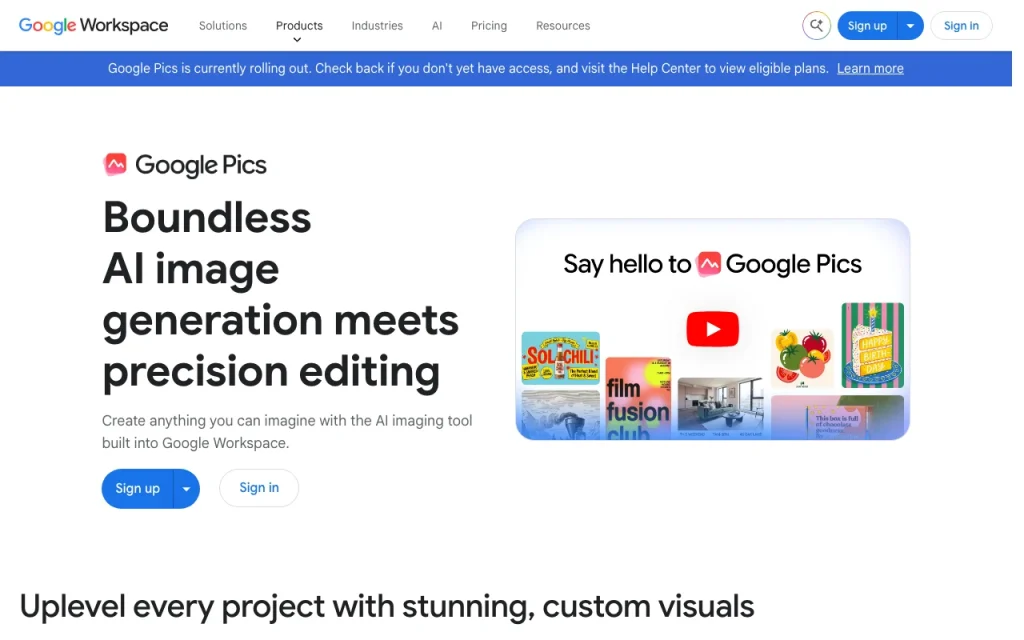Click the "Uplevel every project" heading
Screen dimensions: 1024x640
tap(387, 607)
